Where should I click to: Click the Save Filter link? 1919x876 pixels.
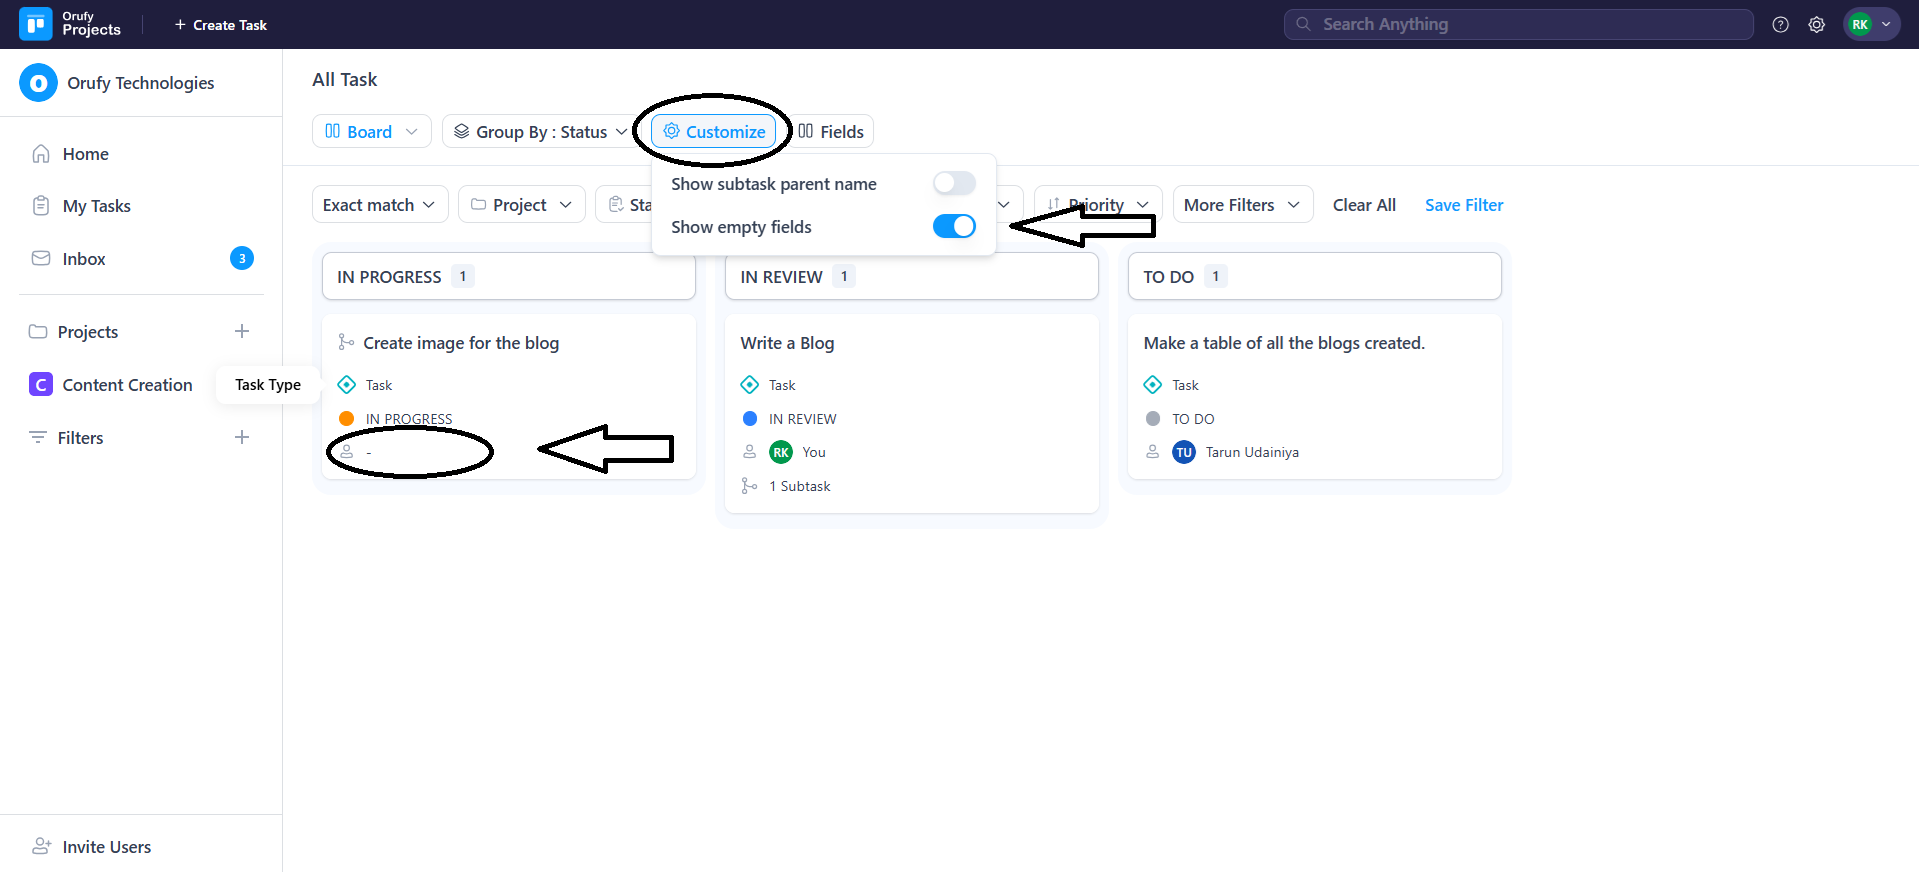[1463, 205]
